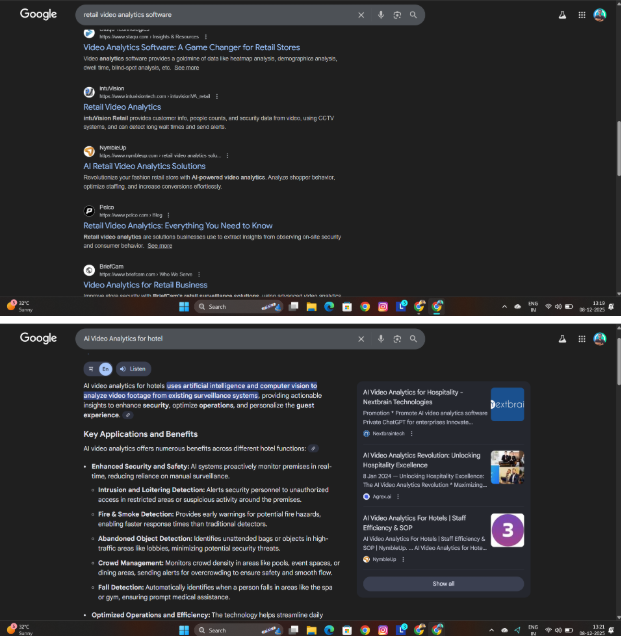Click link chip after 'guest experience.' sentence
The height and width of the screenshot is (636, 621).
tap(128, 415)
